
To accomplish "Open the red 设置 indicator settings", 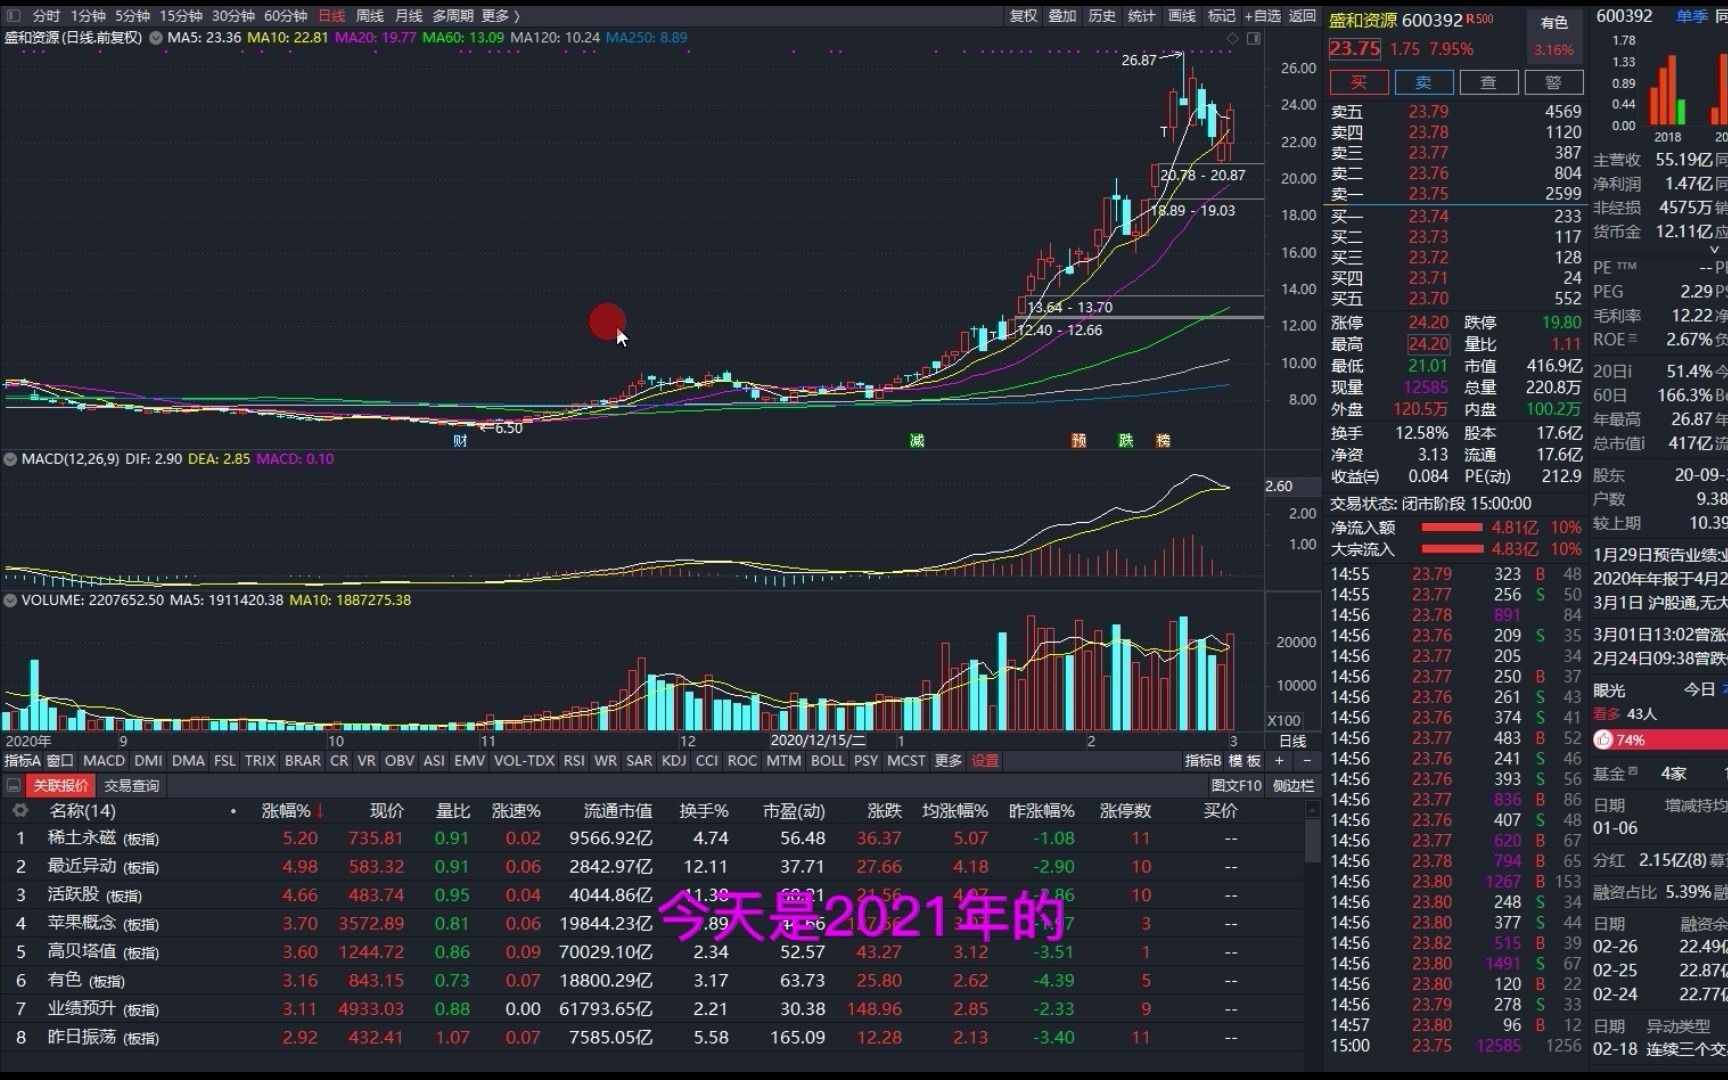I will [985, 761].
